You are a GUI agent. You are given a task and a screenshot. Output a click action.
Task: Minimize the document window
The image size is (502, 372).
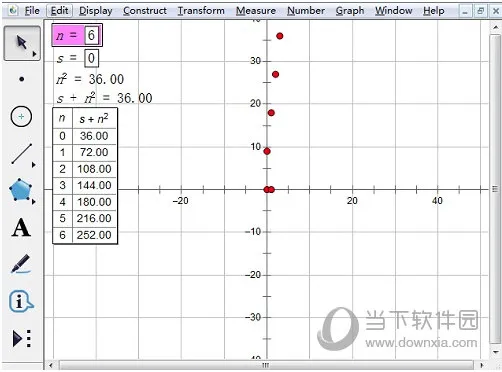click(x=465, y=12)
